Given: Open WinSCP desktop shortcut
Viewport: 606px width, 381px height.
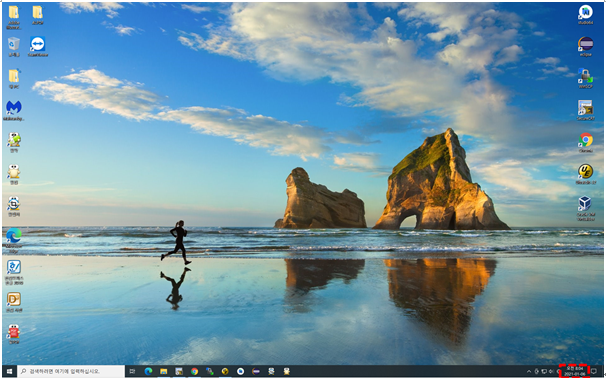Looking at the screenshot, I should 586,78.
